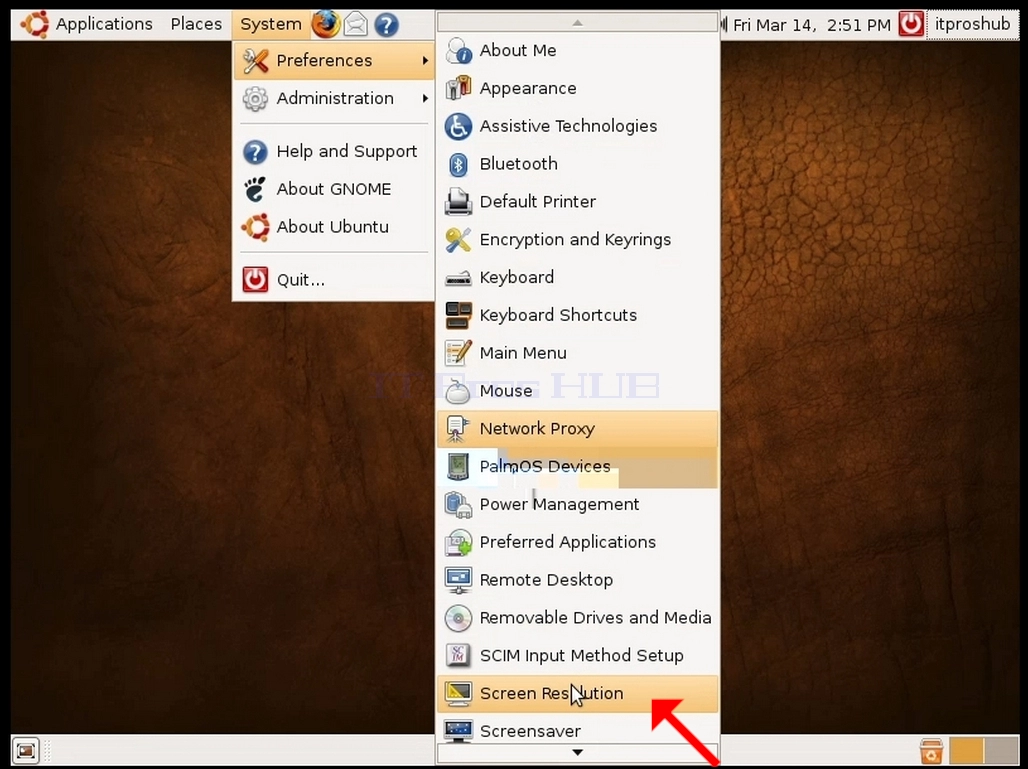The image size is (1028, 769).
Task: Click the Preferred Applications icon
Action: pyautogui.click(x=458, y=542)
